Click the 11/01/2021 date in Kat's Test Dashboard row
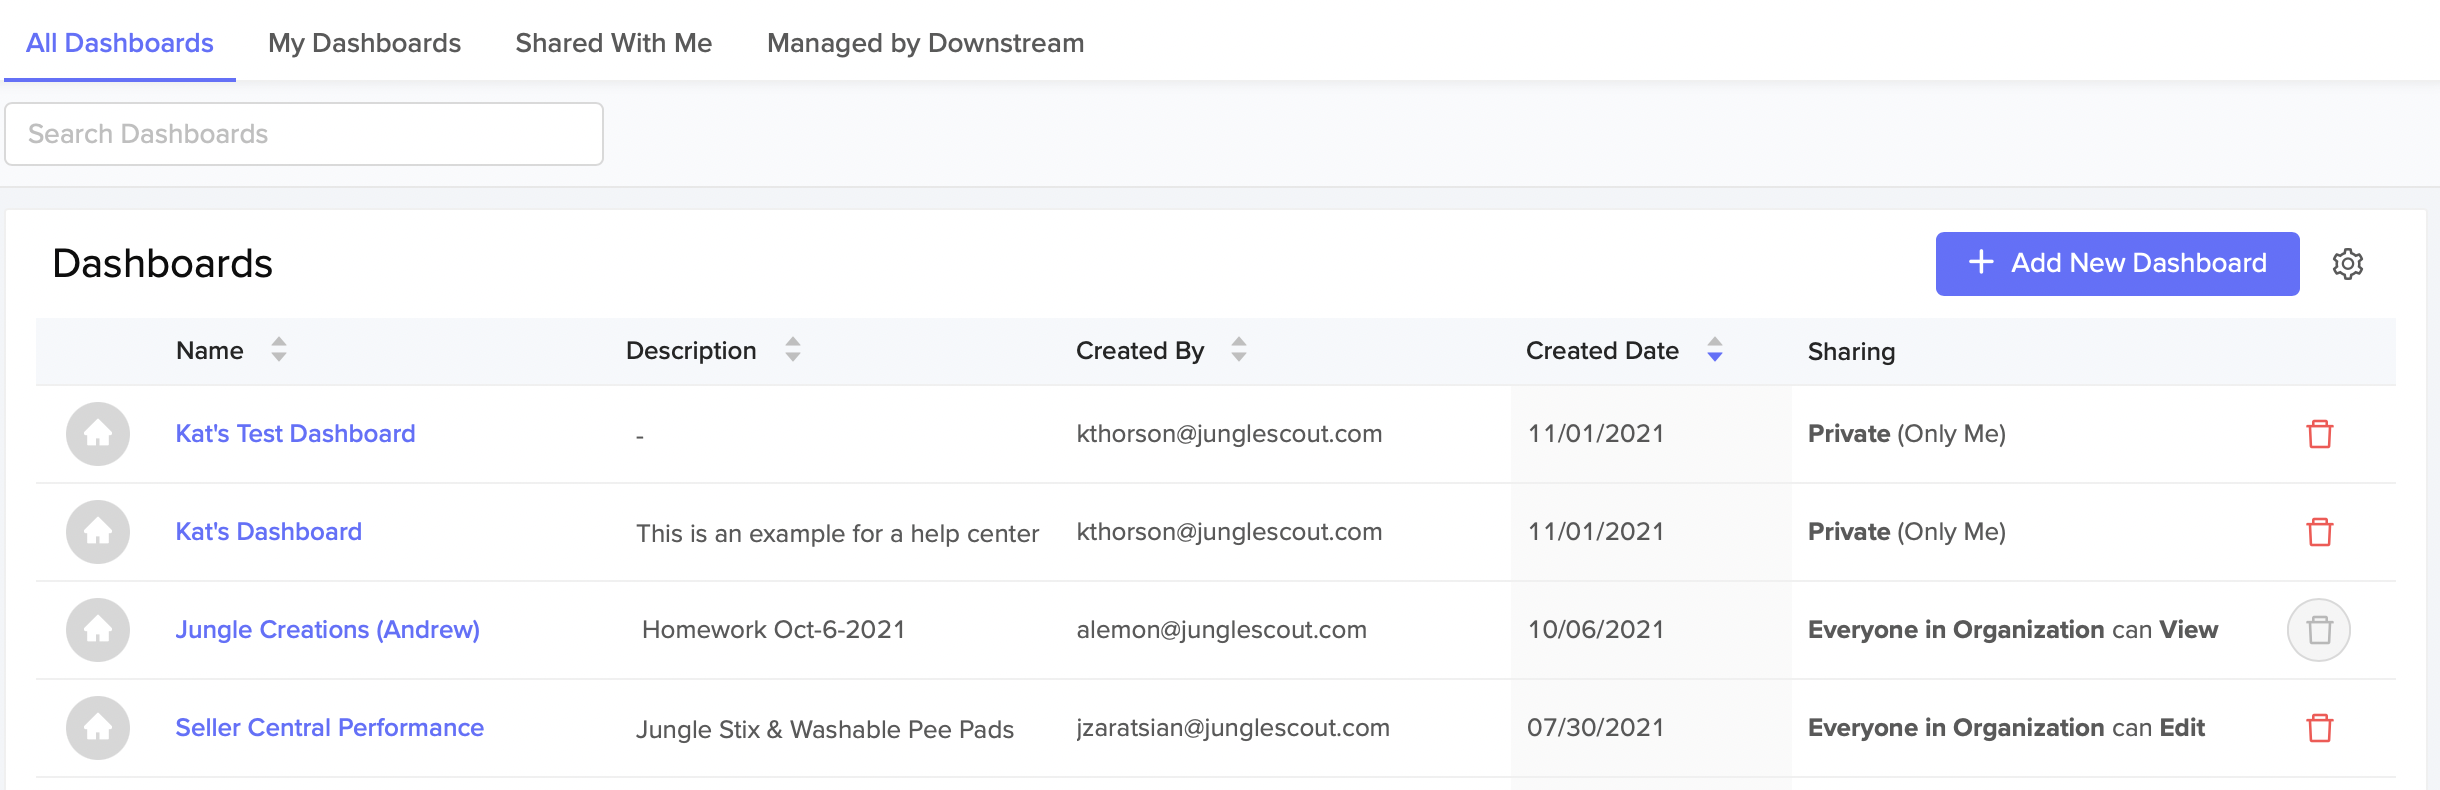This screenshot has width=2440, height=790. pyautogui.click(x=1595, y=433)
